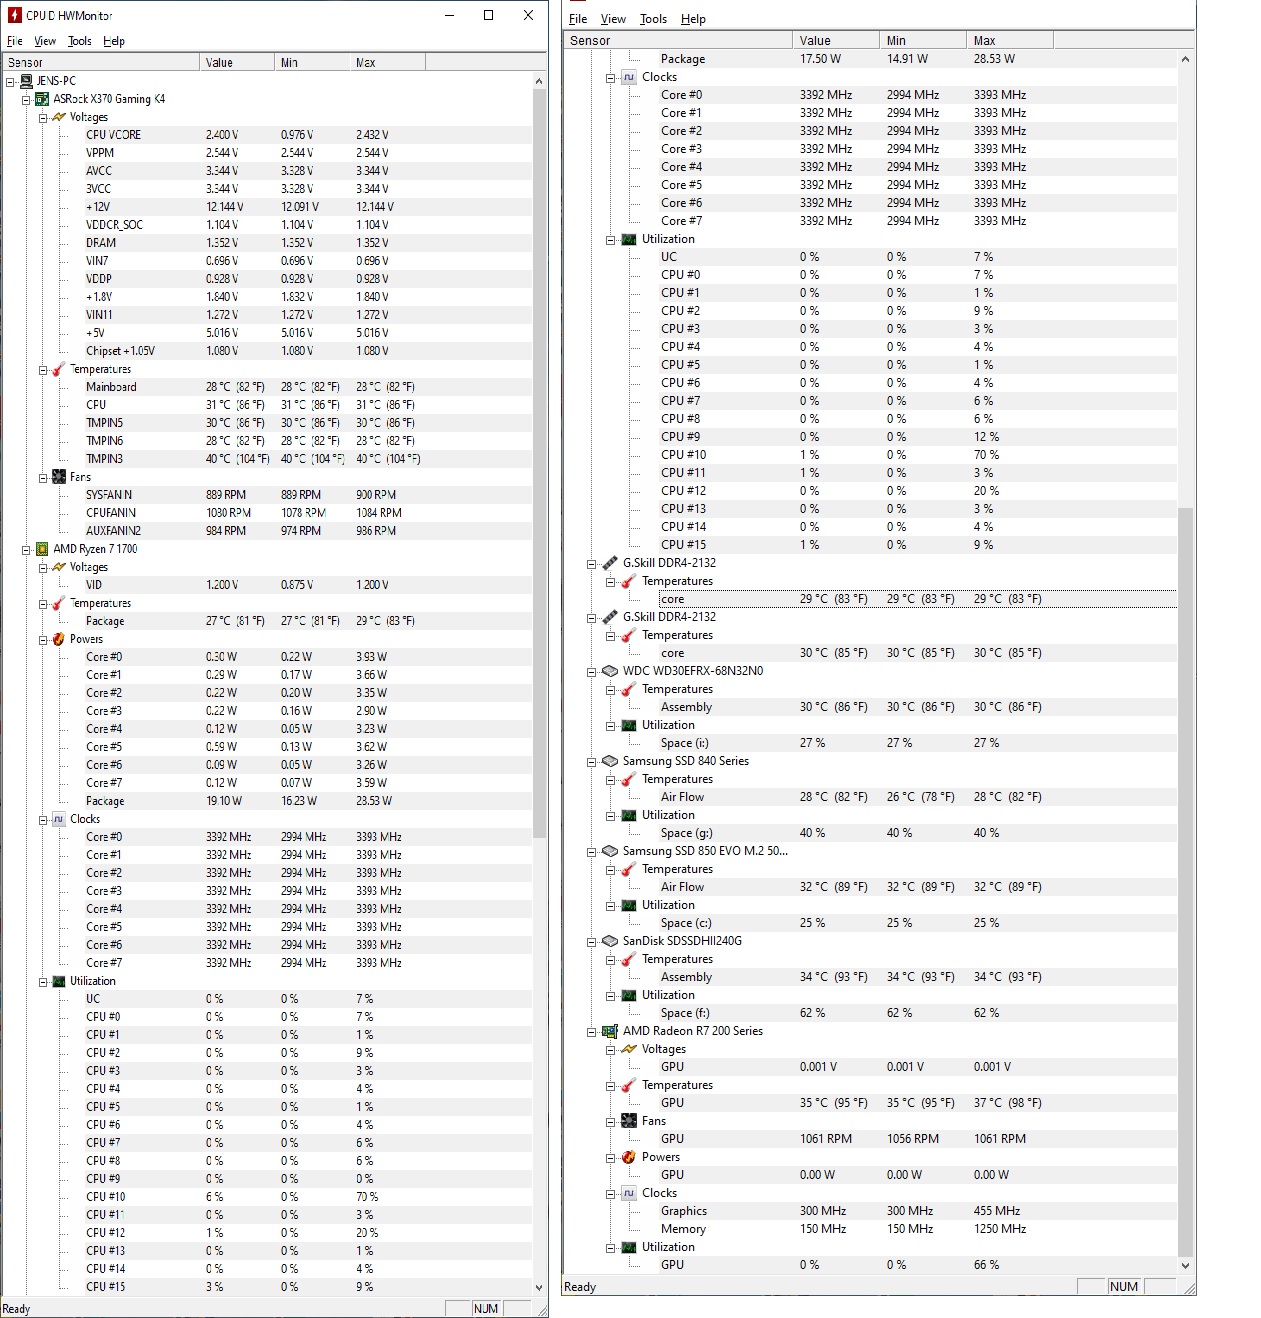Open Help menu in right window

[x=693, y=19]
